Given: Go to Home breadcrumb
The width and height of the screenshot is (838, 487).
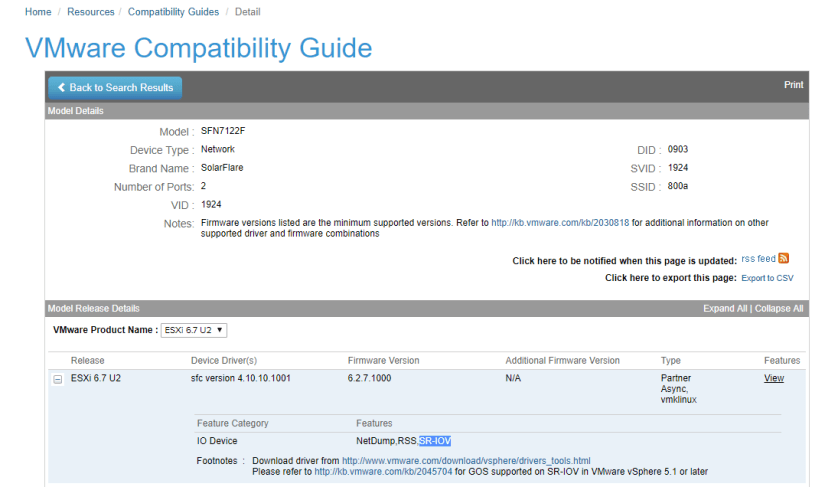Looking at the screenshot, I should click(38, 11).
